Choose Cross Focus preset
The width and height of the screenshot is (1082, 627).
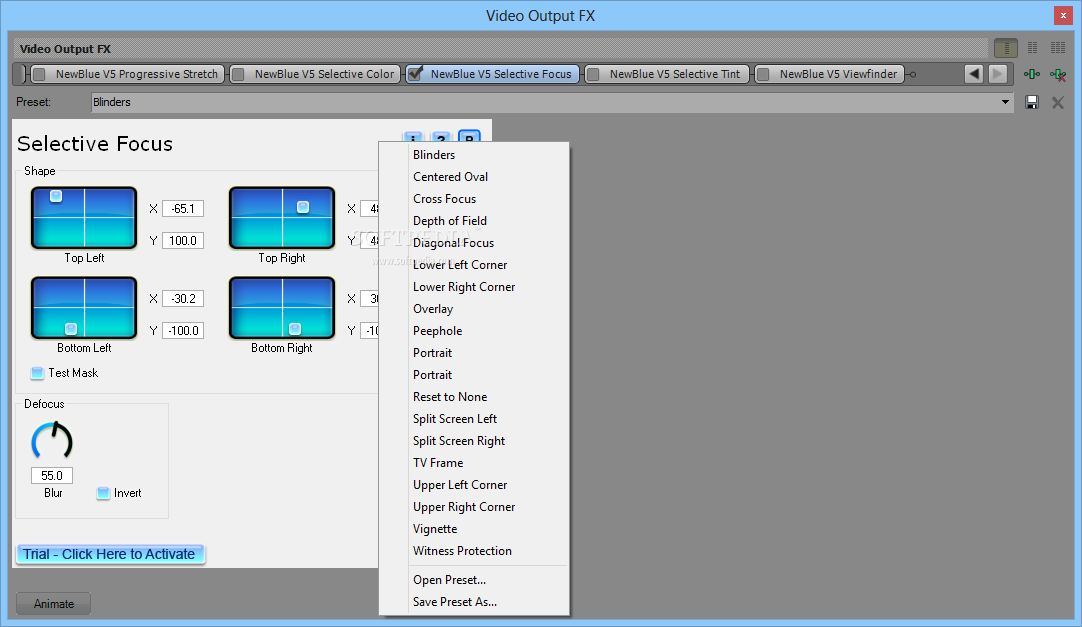[x=474, y=199]
